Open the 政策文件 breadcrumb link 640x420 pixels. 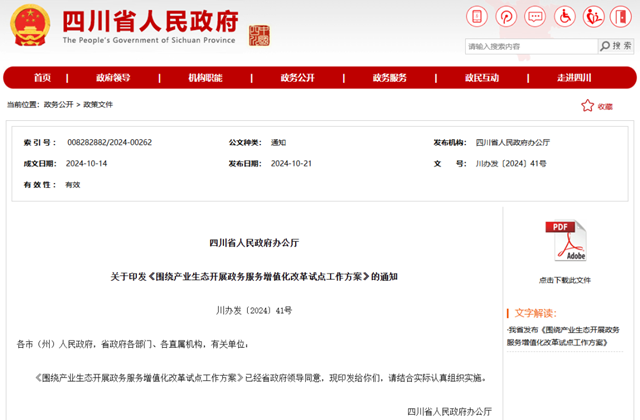click(98, 104)
